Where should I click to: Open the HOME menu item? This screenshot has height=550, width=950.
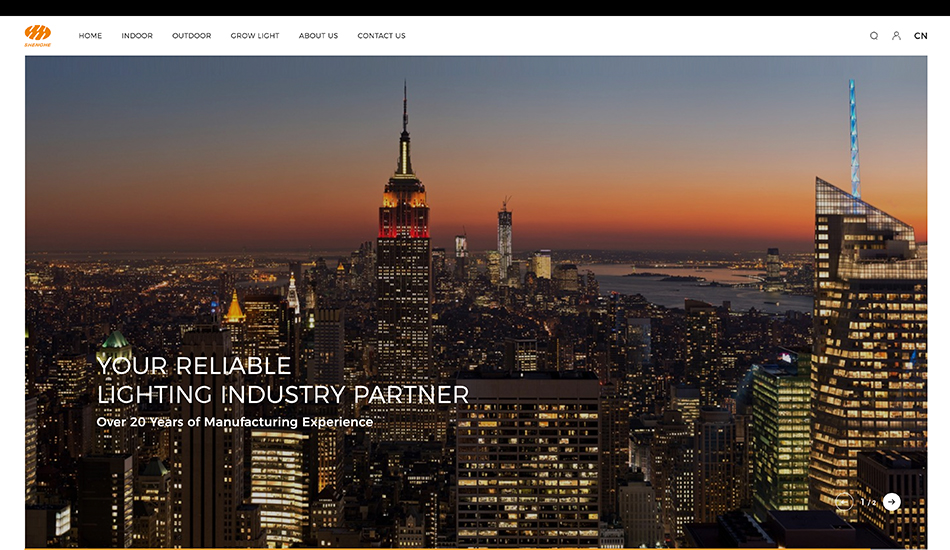coord(90,36)
